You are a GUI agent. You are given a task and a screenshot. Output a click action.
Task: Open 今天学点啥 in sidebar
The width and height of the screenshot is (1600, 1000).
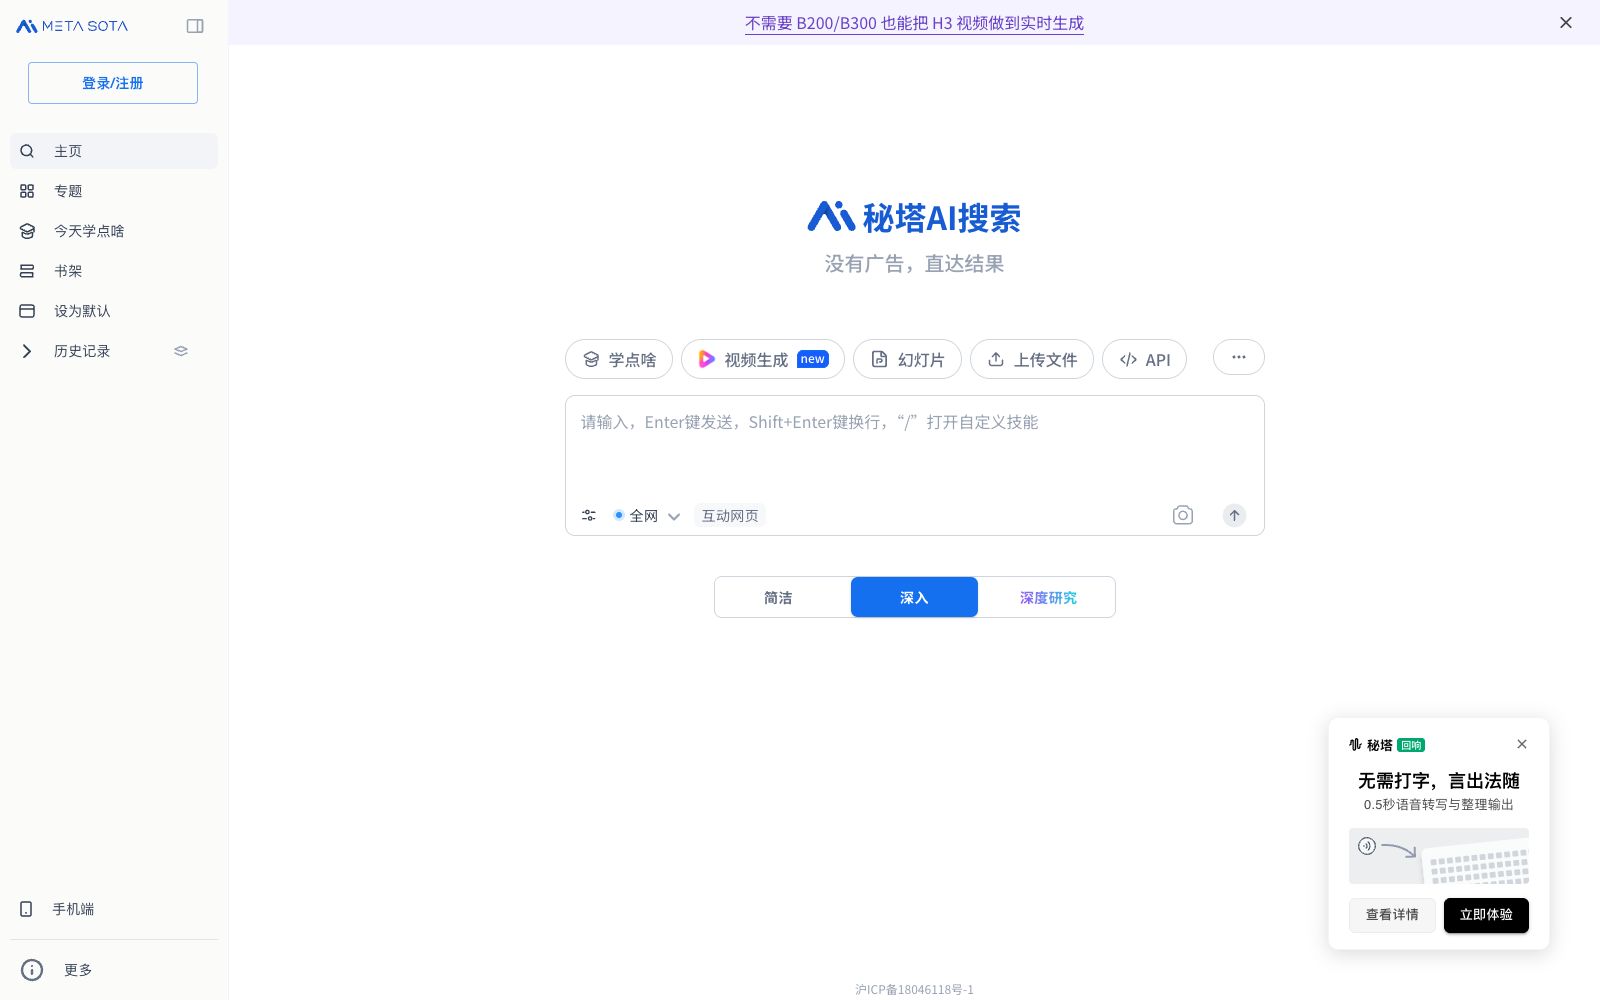(x=114, y=231)
